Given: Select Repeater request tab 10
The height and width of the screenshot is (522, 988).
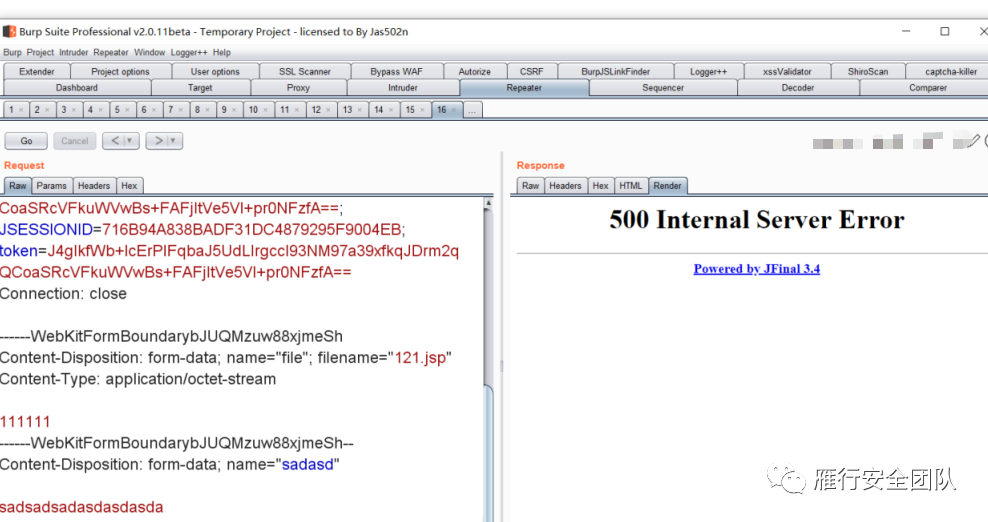Looking at the screenshot, I should click(x=253, y=110).
